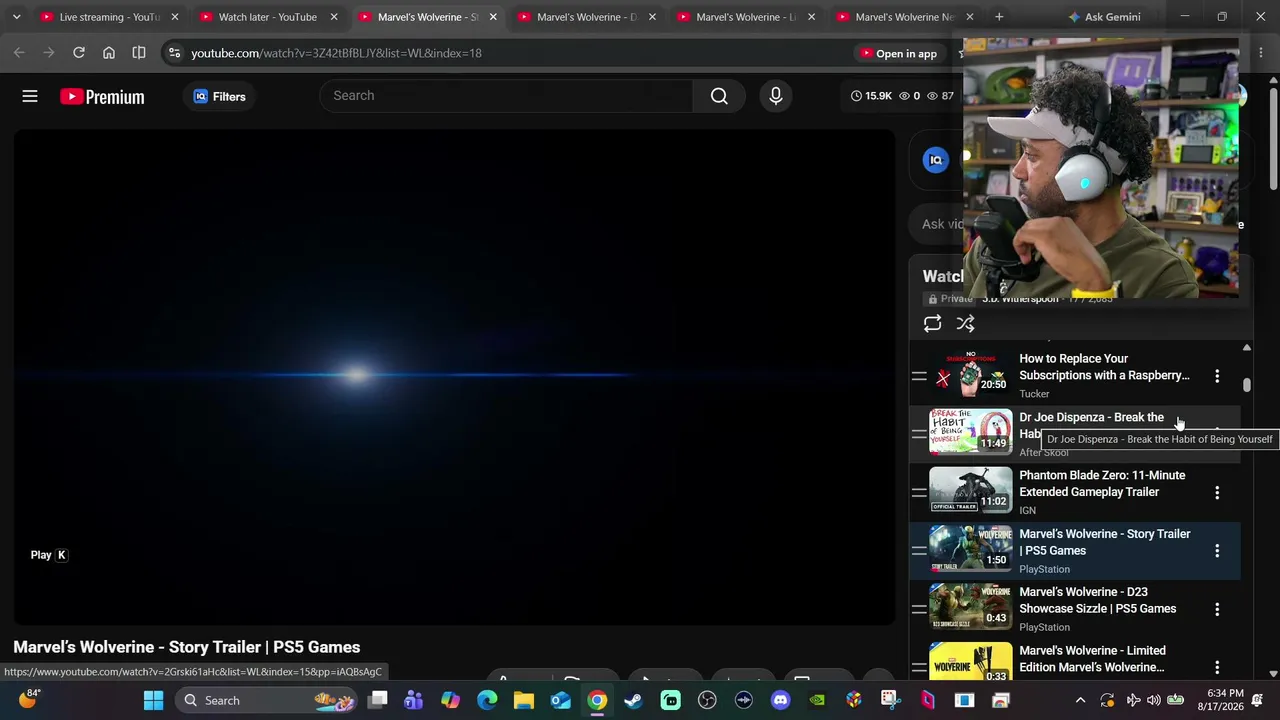1280x720 pixels.
Task: Switch to the Marvel's Wolverine - Li tab
Action: [x=746, y=17]
